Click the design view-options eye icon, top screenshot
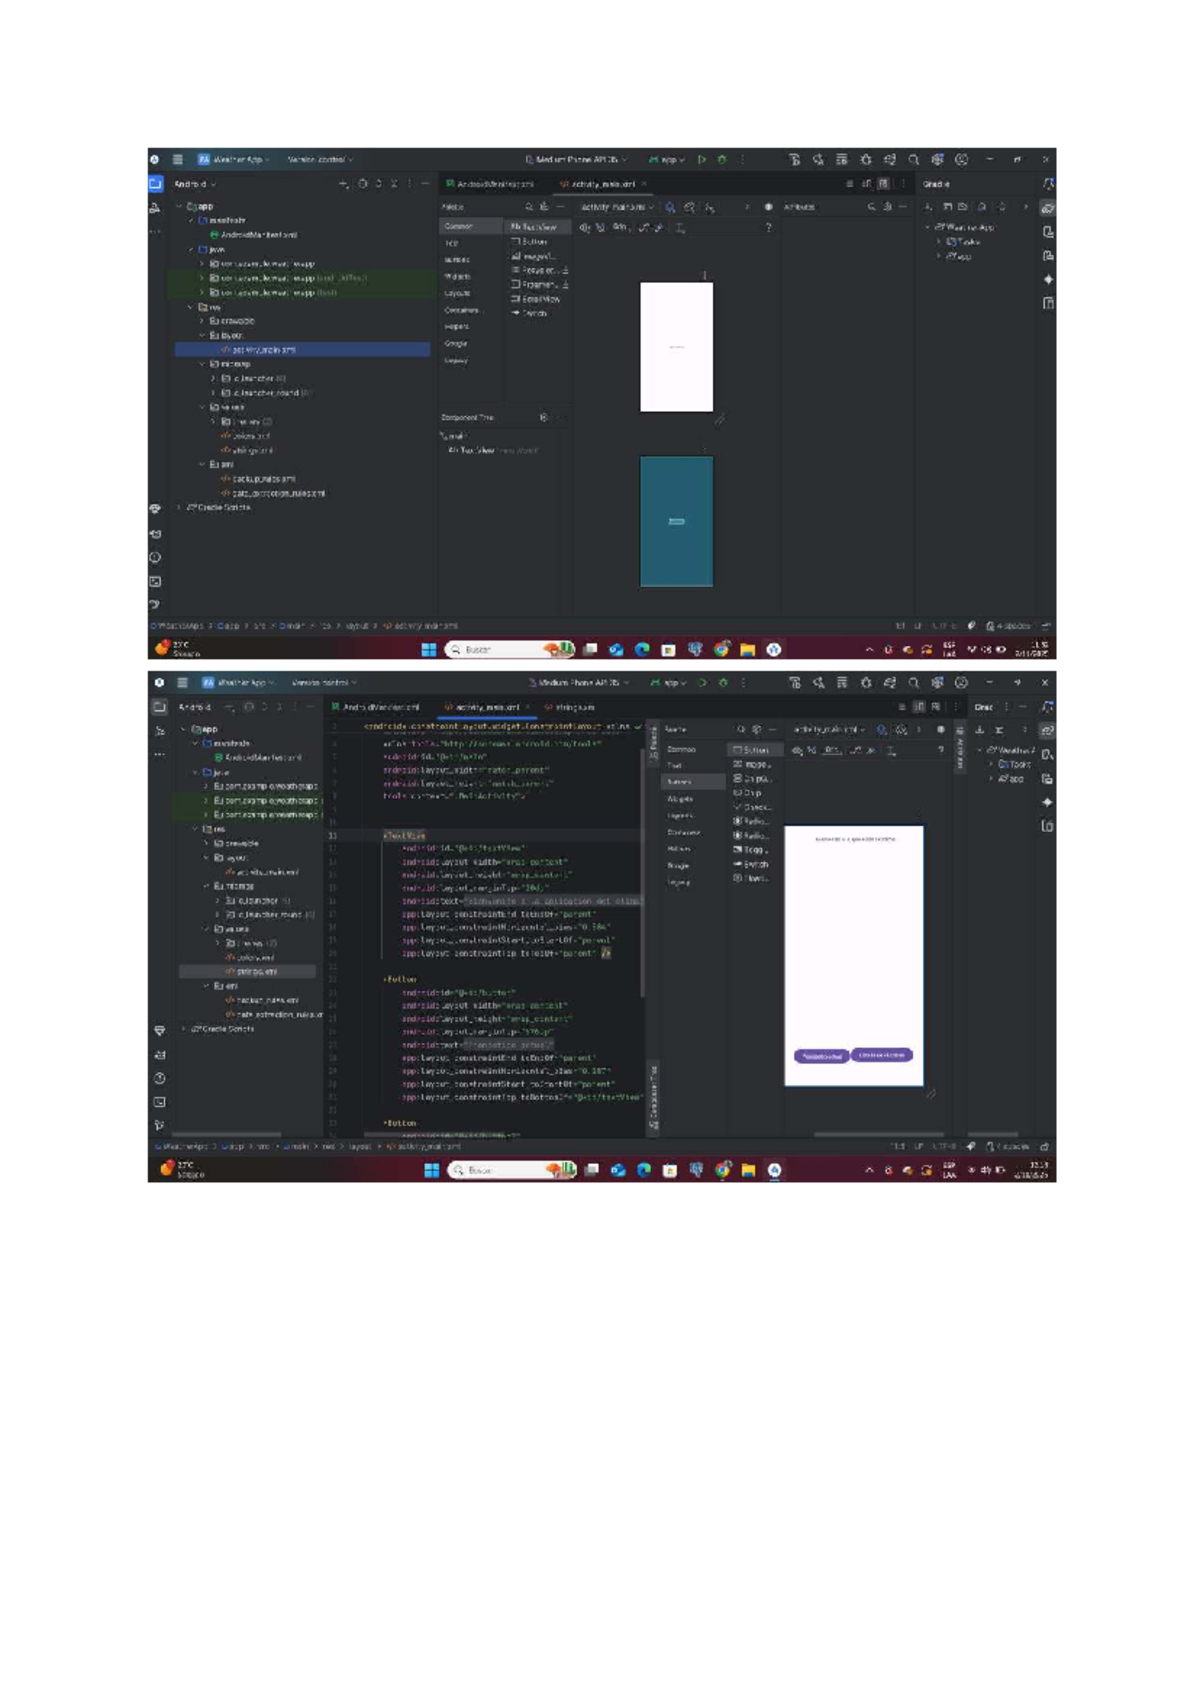 [584, 228]
